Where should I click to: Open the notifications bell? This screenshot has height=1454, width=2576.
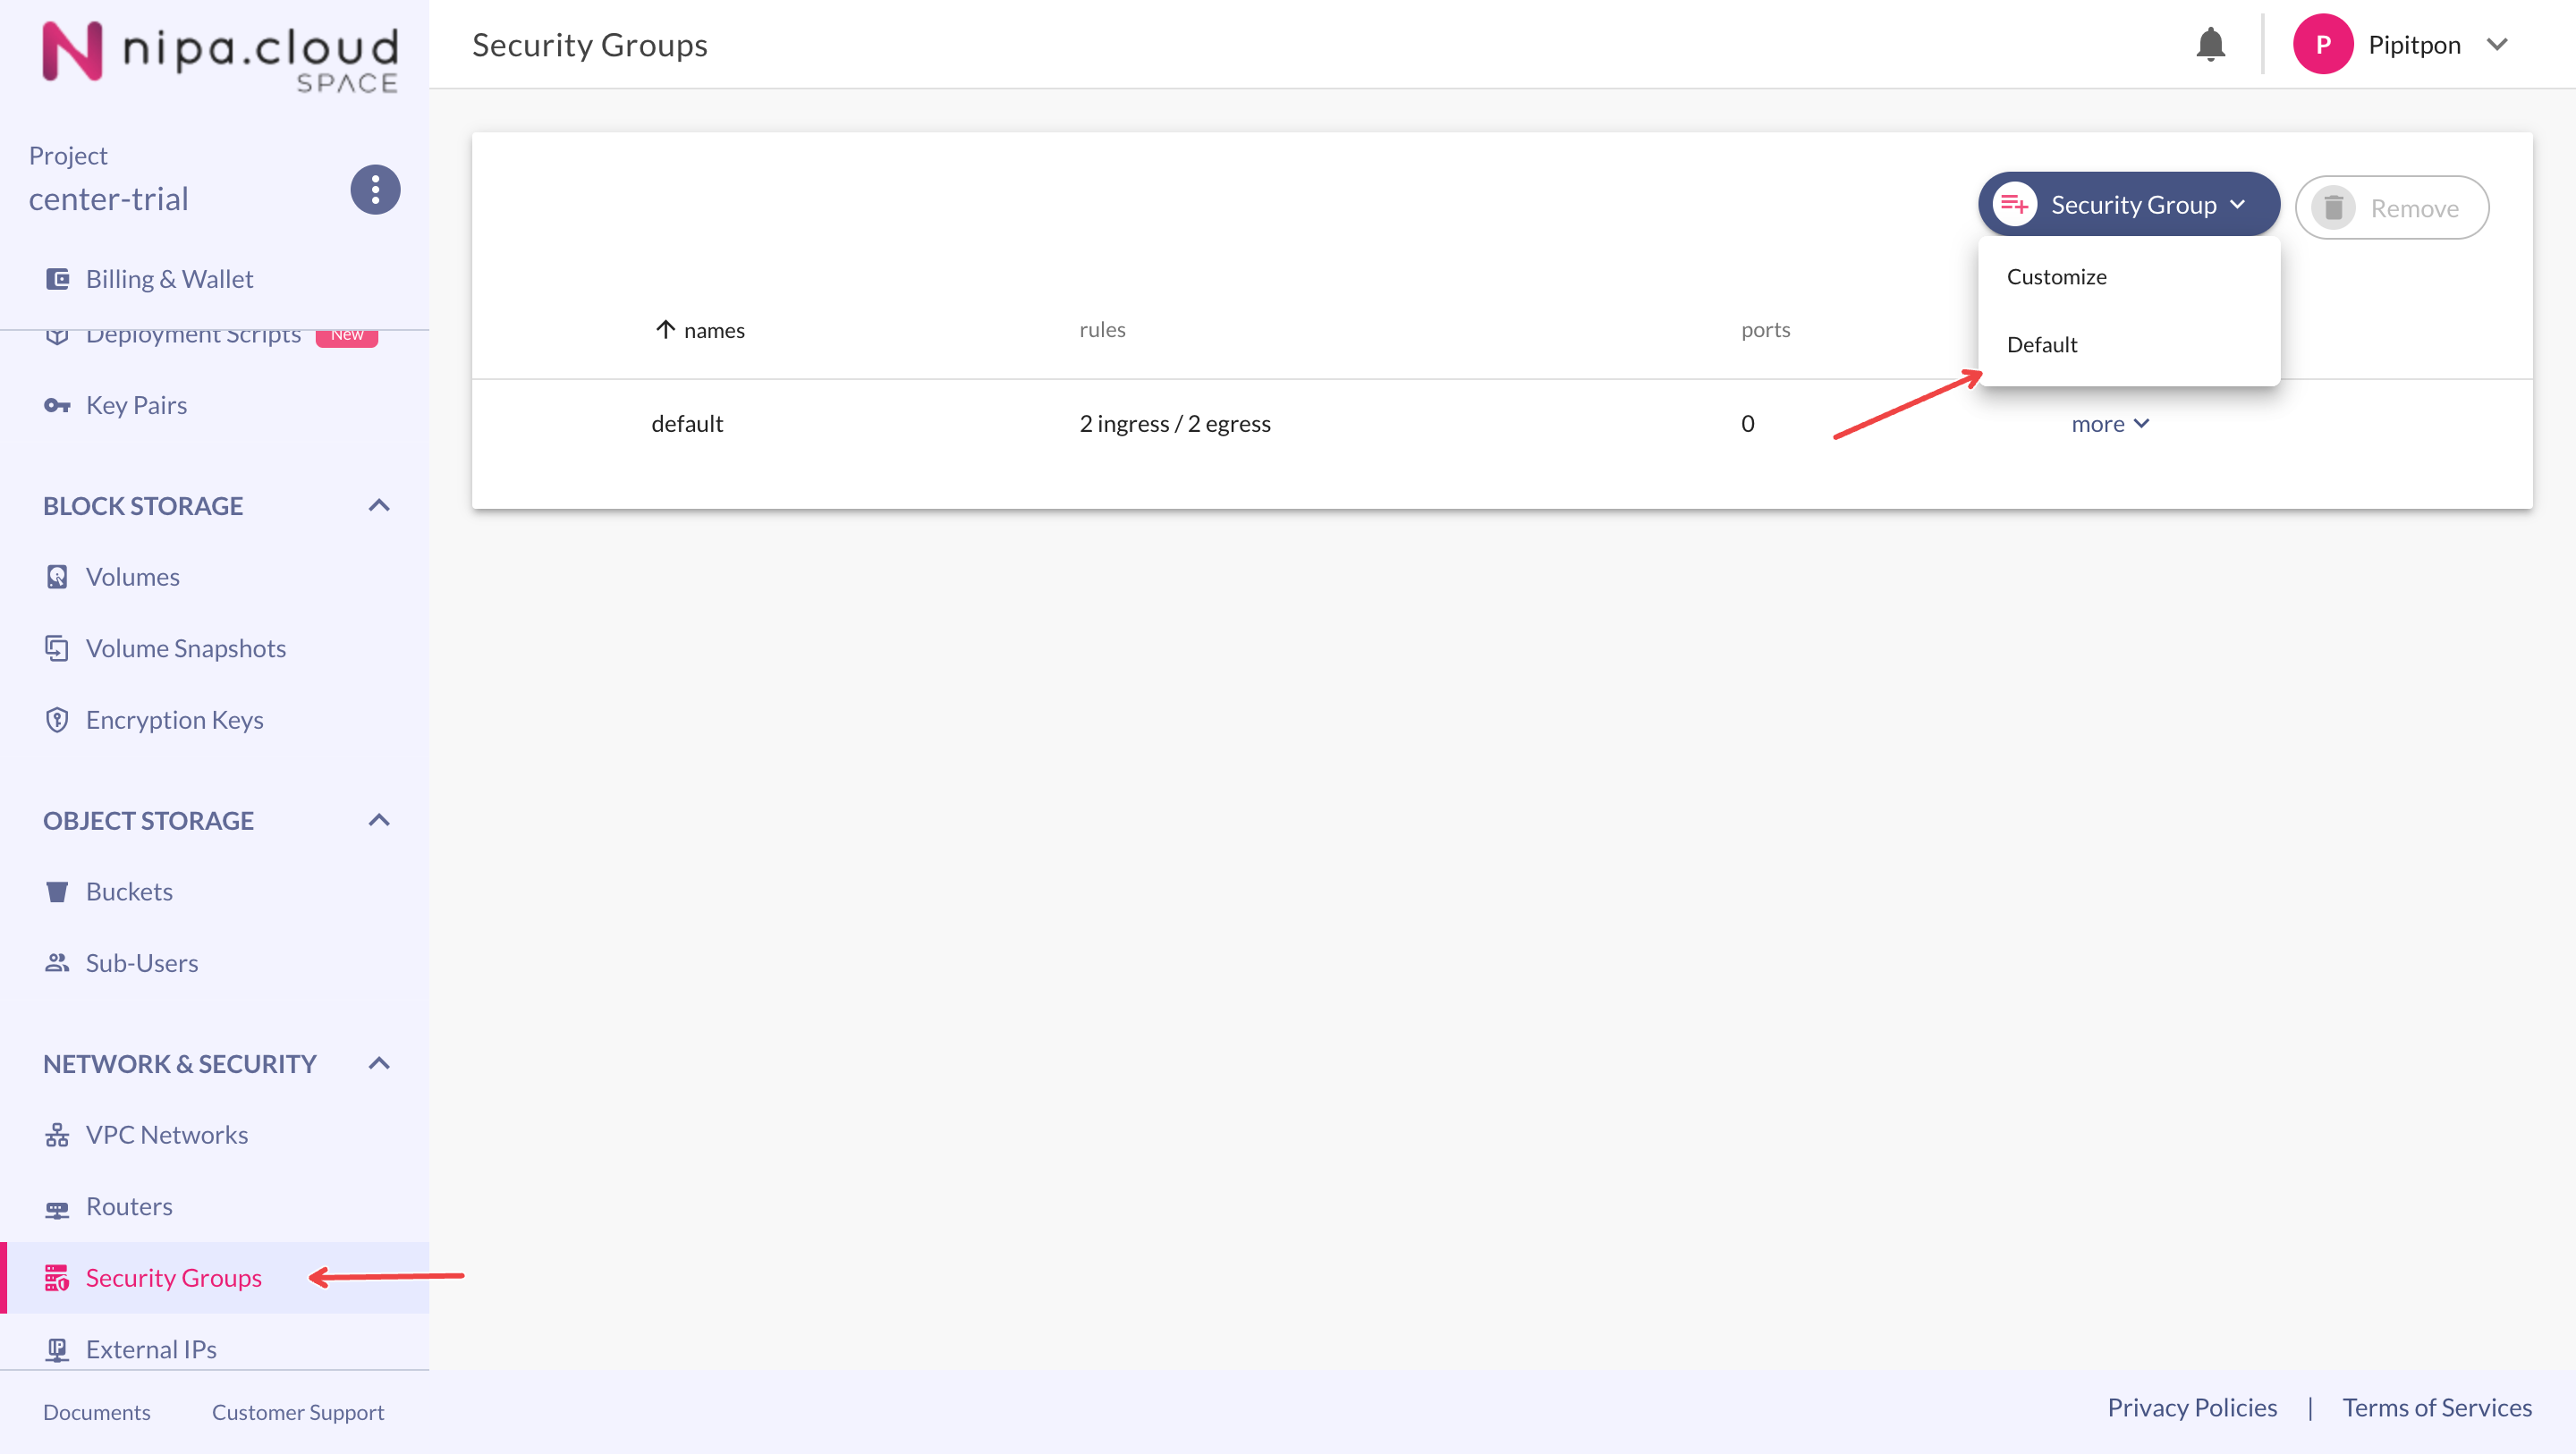coord(2210,45)
